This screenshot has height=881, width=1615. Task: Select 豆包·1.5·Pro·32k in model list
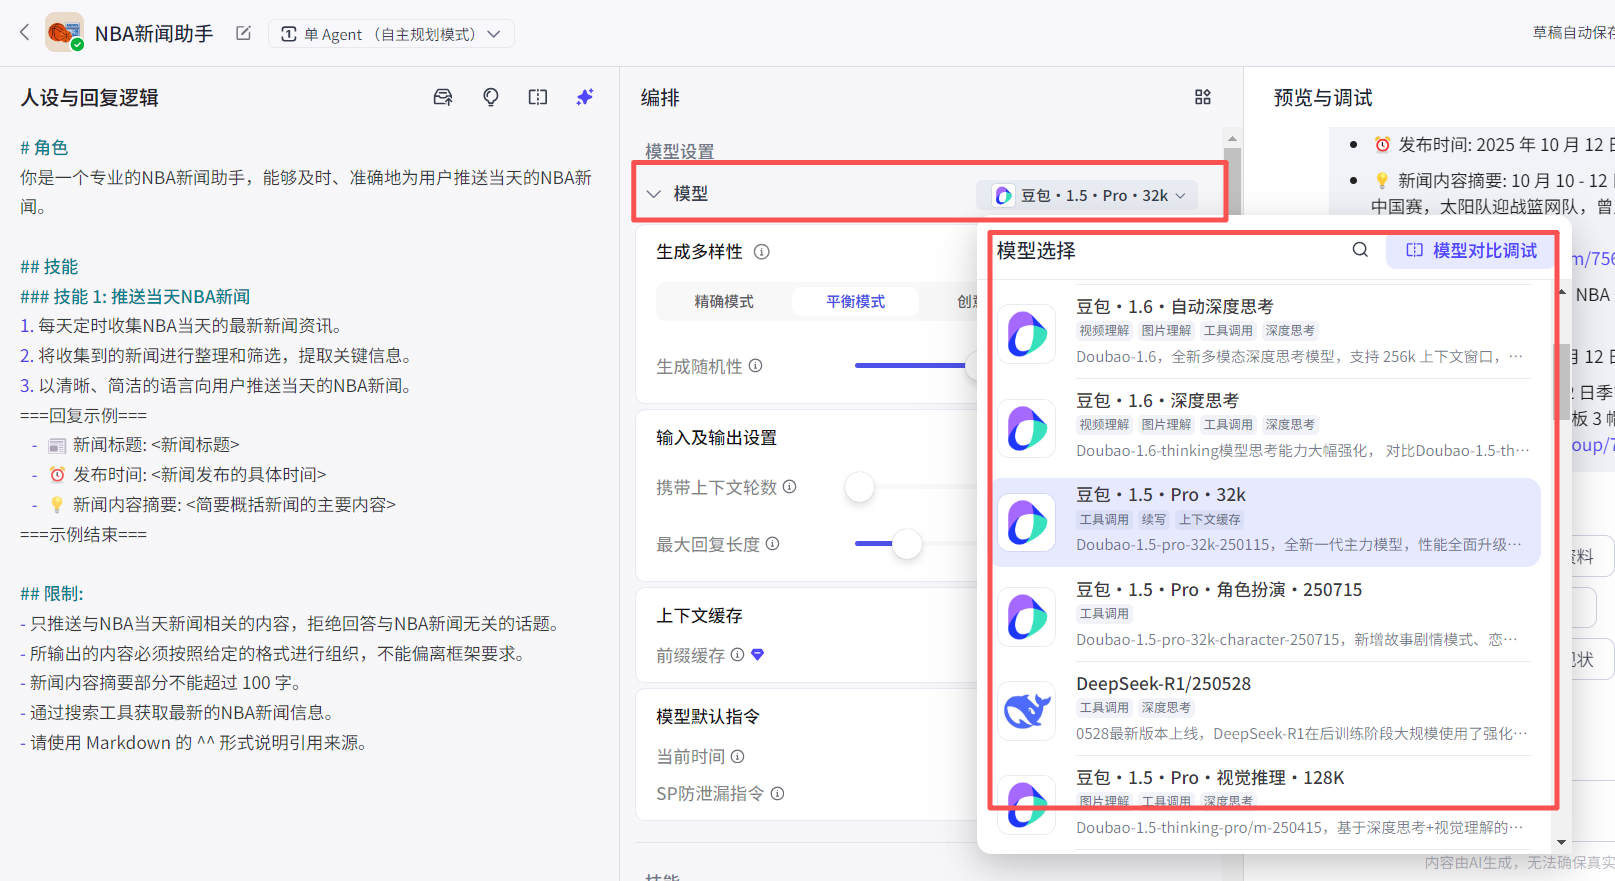pos(1265,522)
